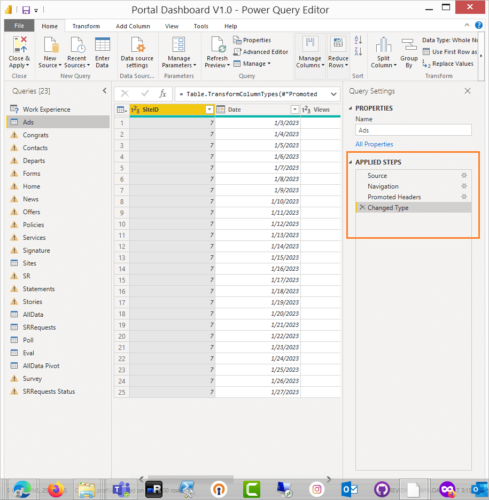Click the Split Column icon
Viewport: 489px width, 500px height.
(383, 45)
